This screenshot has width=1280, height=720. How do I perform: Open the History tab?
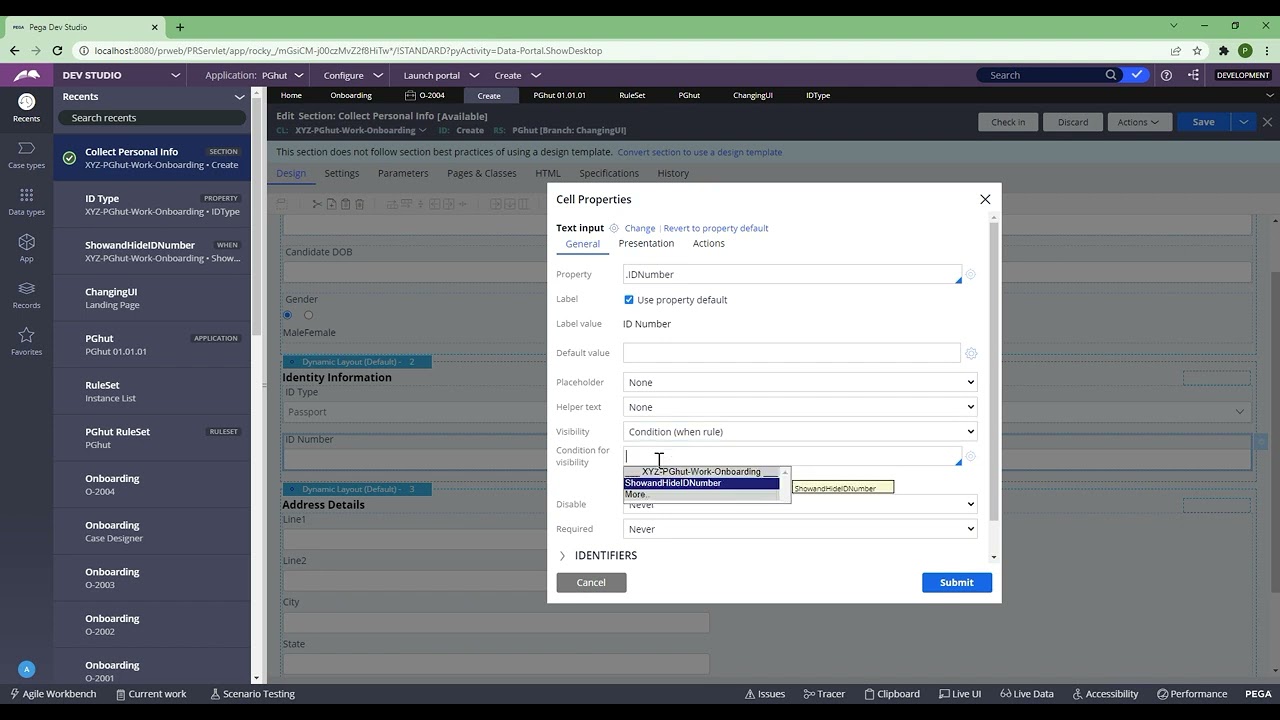click(x=673, y=173)
